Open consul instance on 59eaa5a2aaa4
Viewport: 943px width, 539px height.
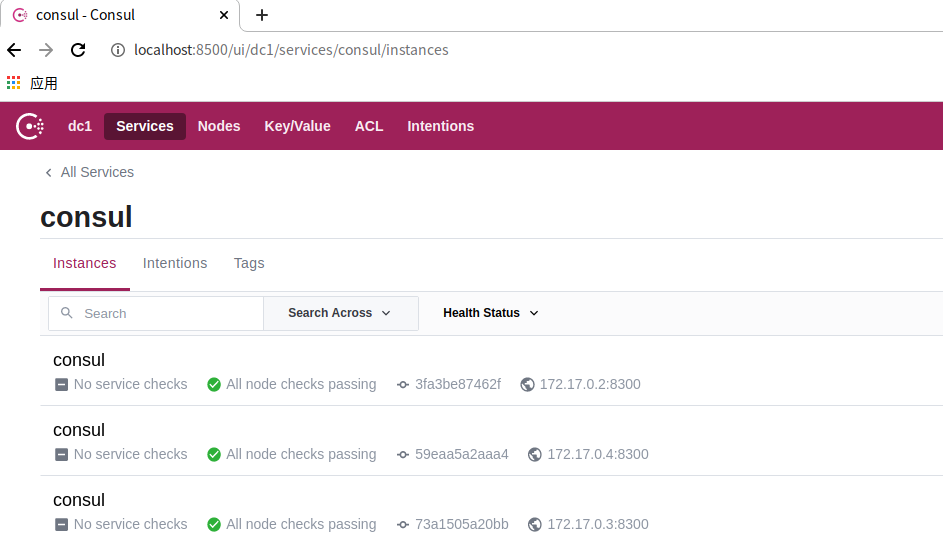pos(79,430)
